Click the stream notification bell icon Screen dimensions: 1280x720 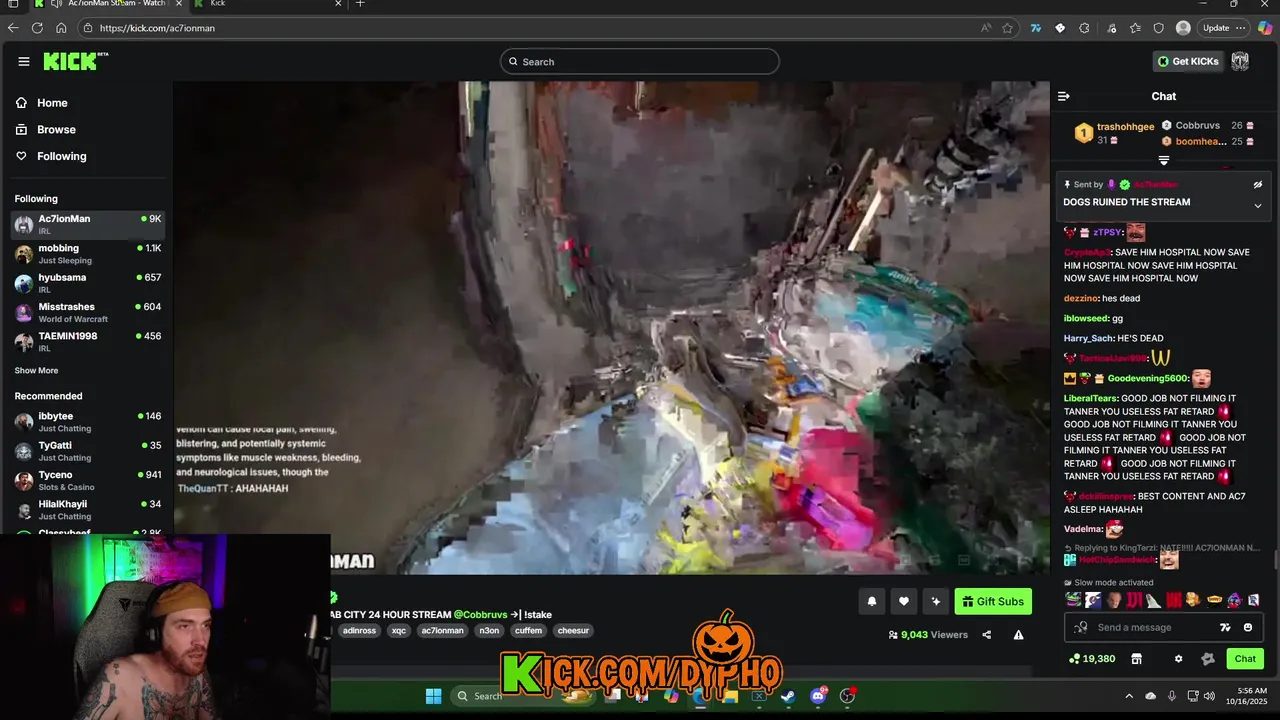(x=871, y=601)
